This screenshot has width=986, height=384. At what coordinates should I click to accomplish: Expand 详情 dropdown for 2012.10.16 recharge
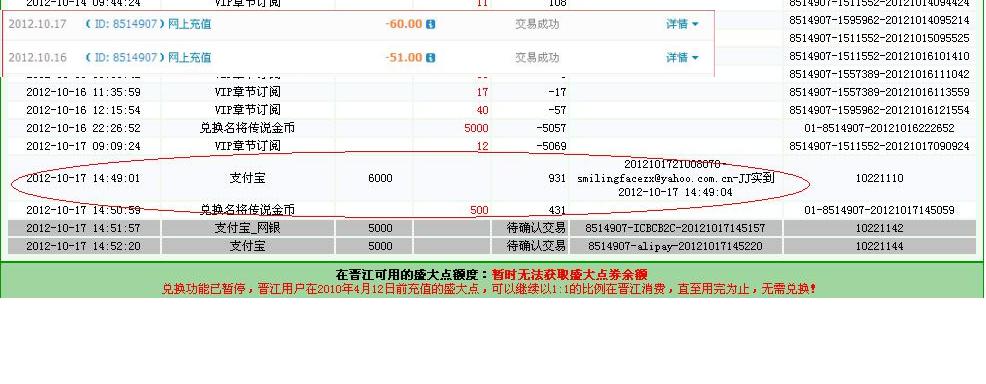682,58
